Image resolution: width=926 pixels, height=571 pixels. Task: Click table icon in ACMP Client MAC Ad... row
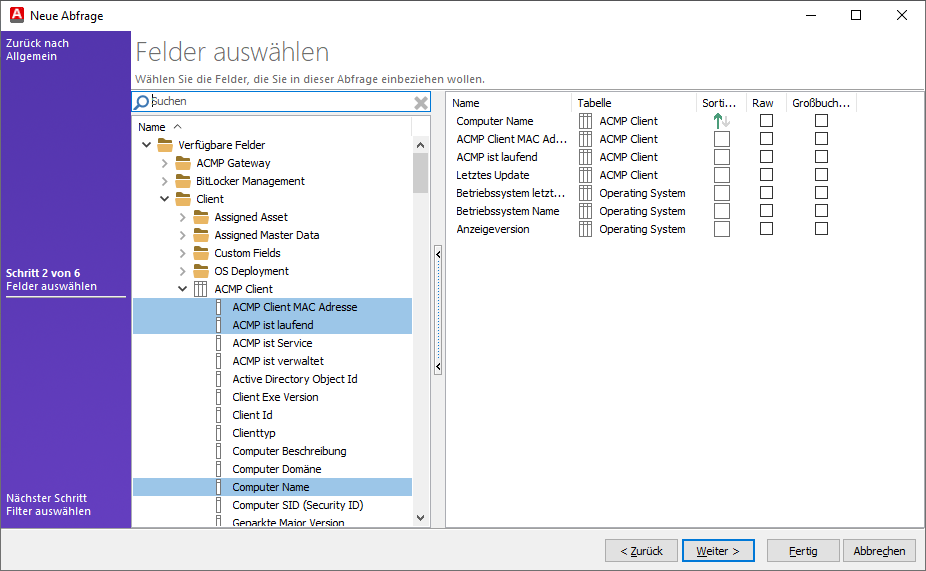[x=585, y=139]
